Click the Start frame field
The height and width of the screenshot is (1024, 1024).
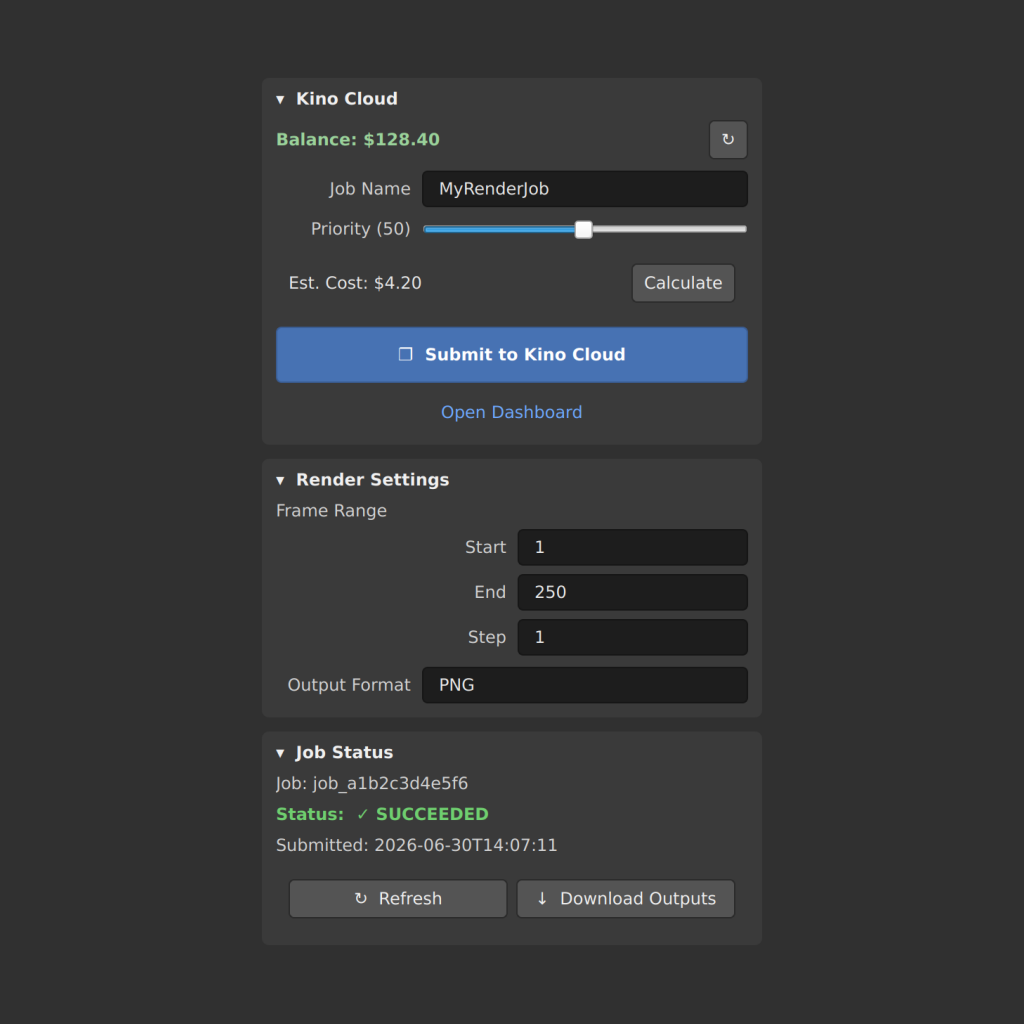[x=632, y=547]
